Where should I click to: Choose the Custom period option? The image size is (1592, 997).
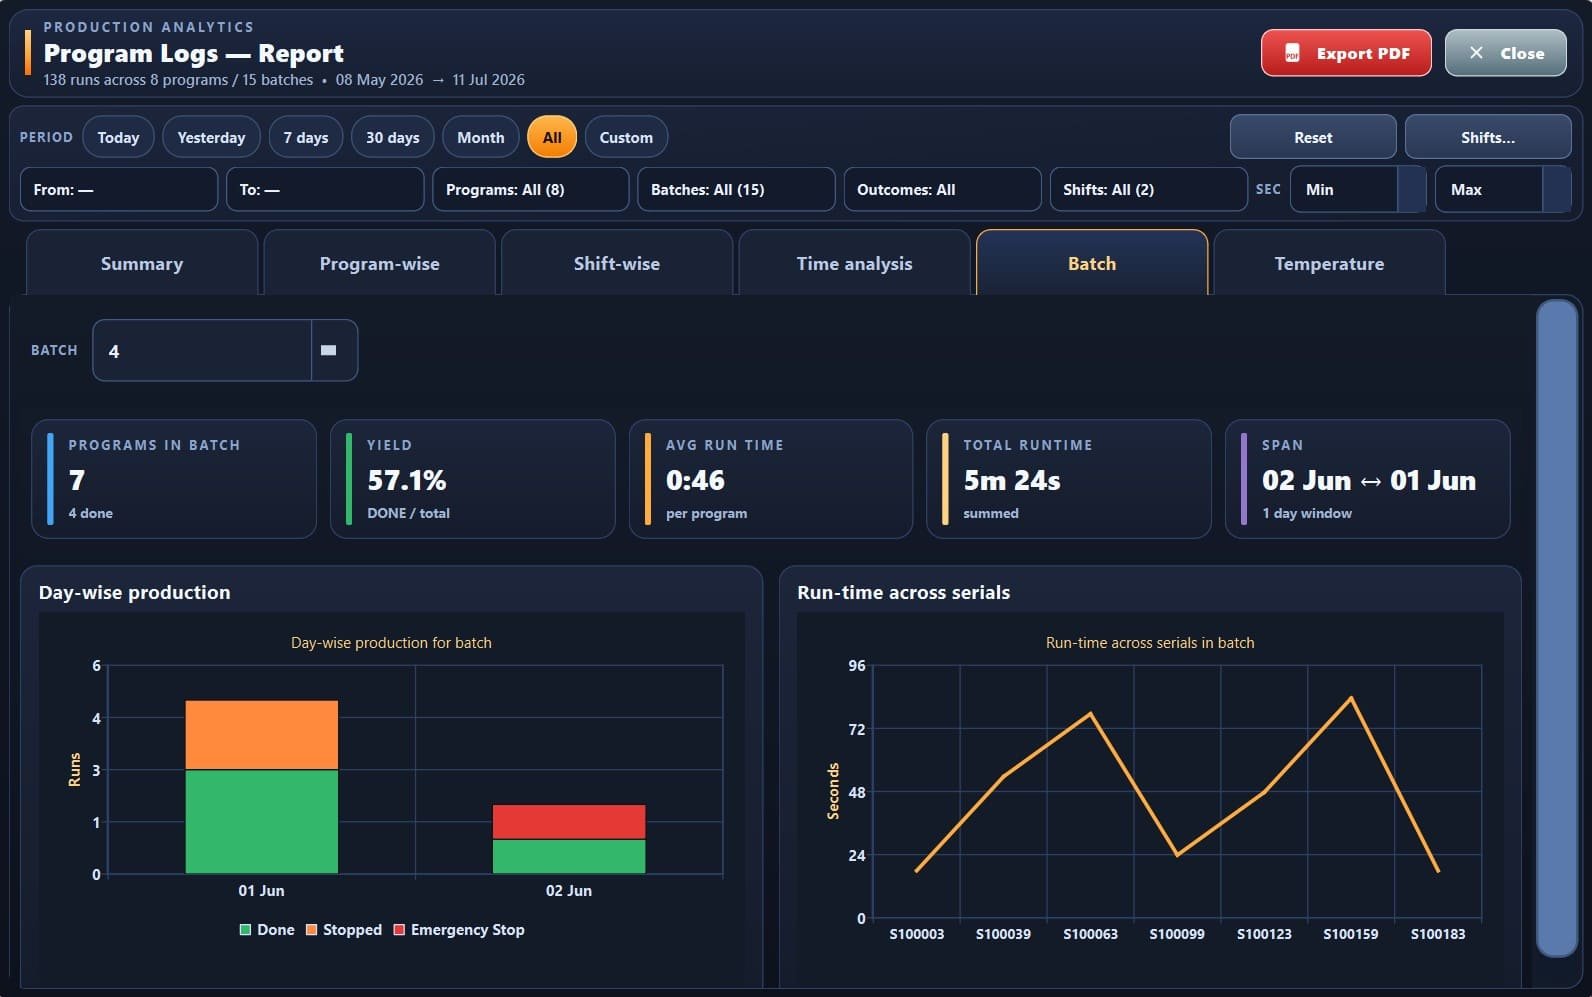pos(626,138)
